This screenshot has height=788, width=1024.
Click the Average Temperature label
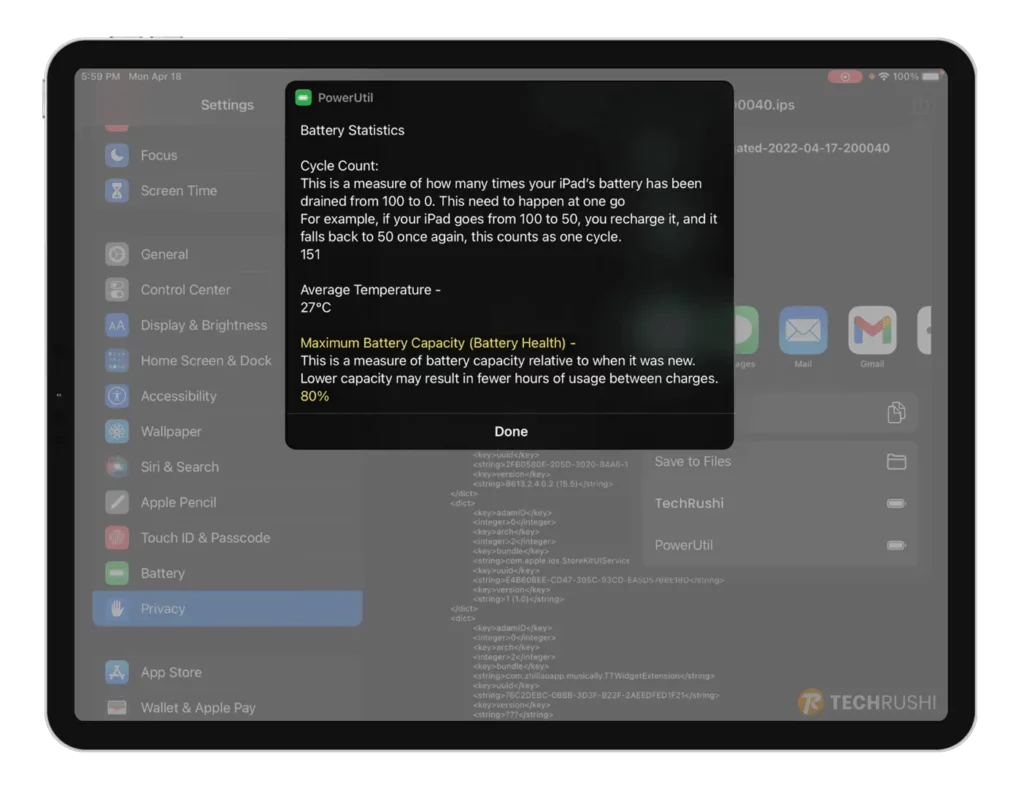[x=370, y=290]
